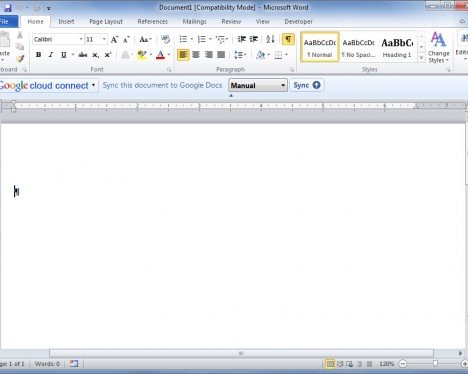Select Justify alignment

click(221, 55)
